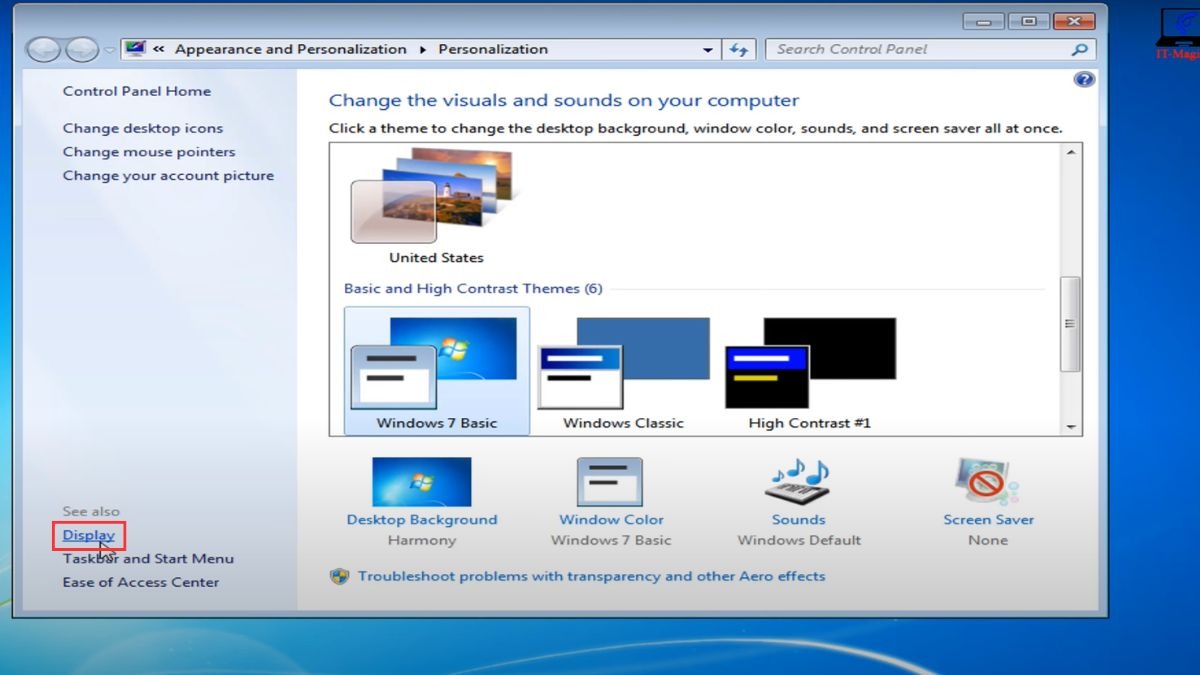
Task: Click the heading Change the visuals and sounds
Action: tap(564, 100)
